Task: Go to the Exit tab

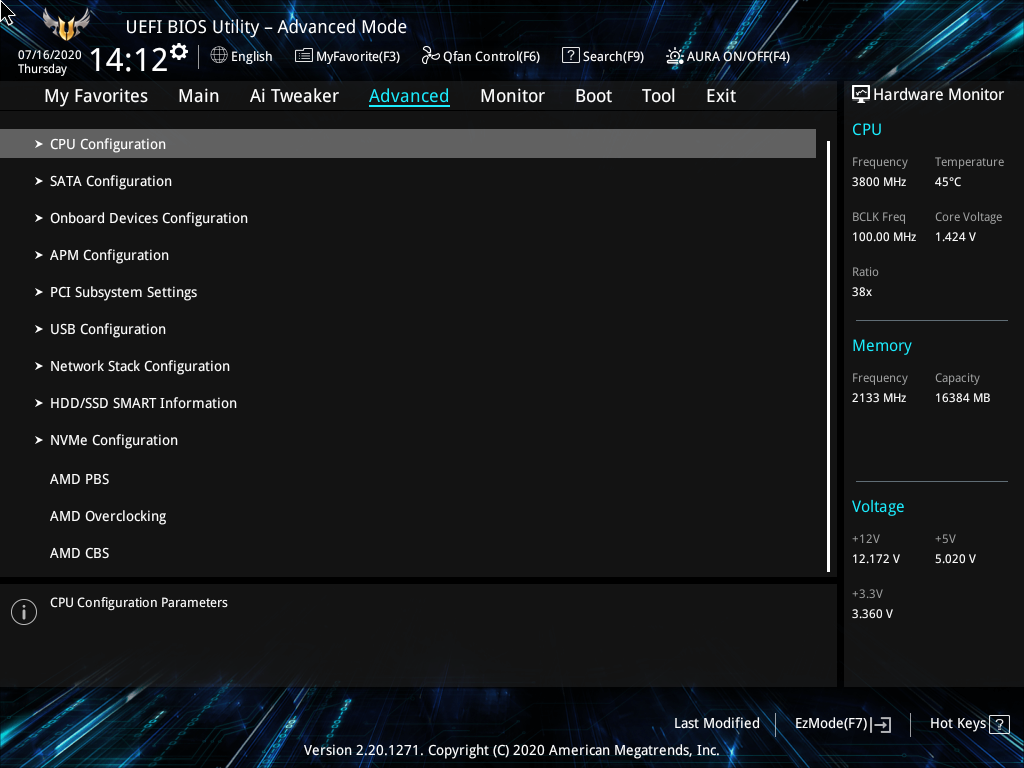Action: click(721, 96)
